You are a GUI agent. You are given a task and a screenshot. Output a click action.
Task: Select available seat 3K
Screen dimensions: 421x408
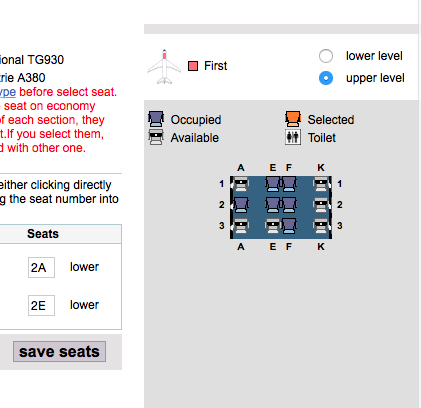(x=321, y=226)
